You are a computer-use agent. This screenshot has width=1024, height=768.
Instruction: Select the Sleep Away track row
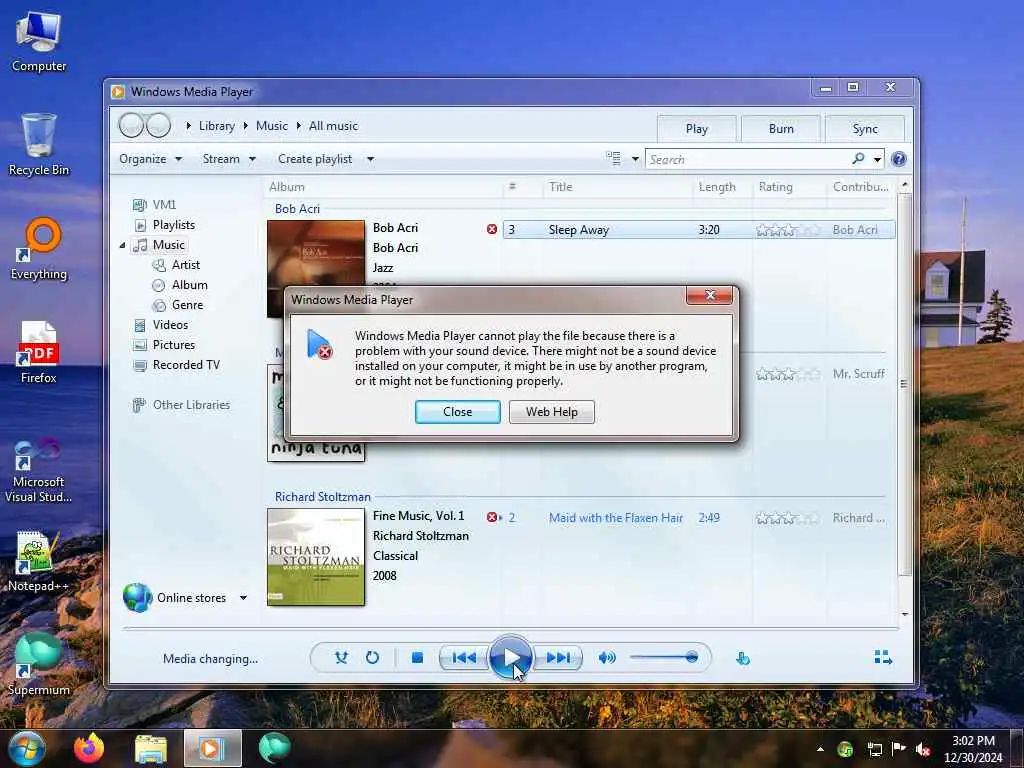coord(699,230)
